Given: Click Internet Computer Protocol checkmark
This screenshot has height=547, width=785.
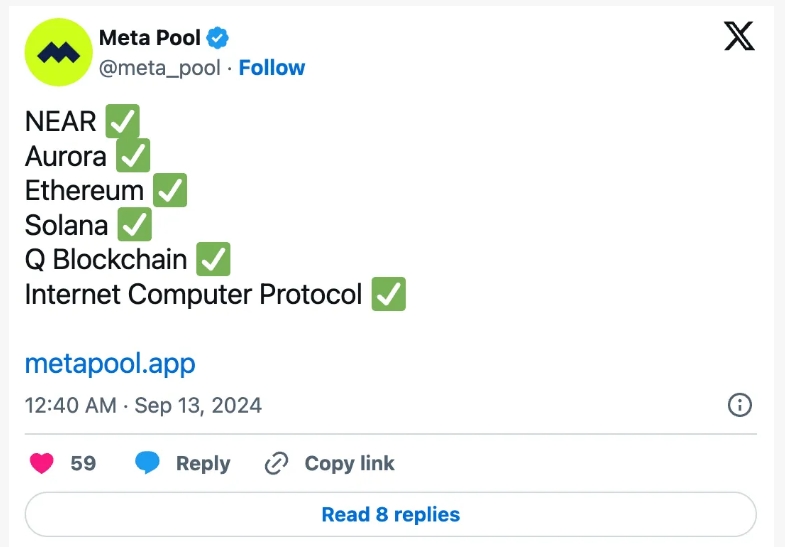Looking at the screenshot, I should click(x=388, y=294).
